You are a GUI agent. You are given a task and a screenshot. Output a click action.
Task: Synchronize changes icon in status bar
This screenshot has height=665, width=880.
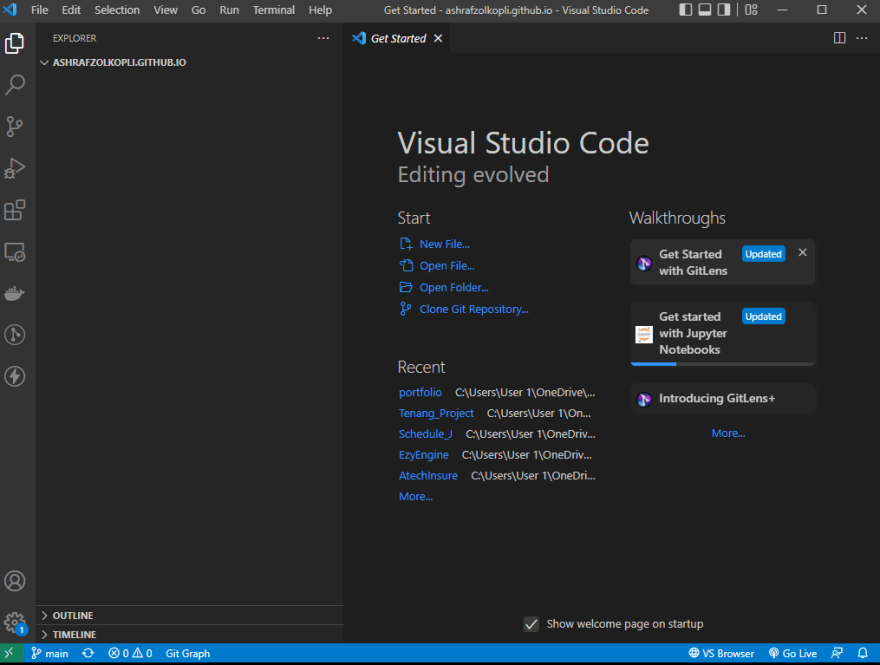tap(88, 653)
